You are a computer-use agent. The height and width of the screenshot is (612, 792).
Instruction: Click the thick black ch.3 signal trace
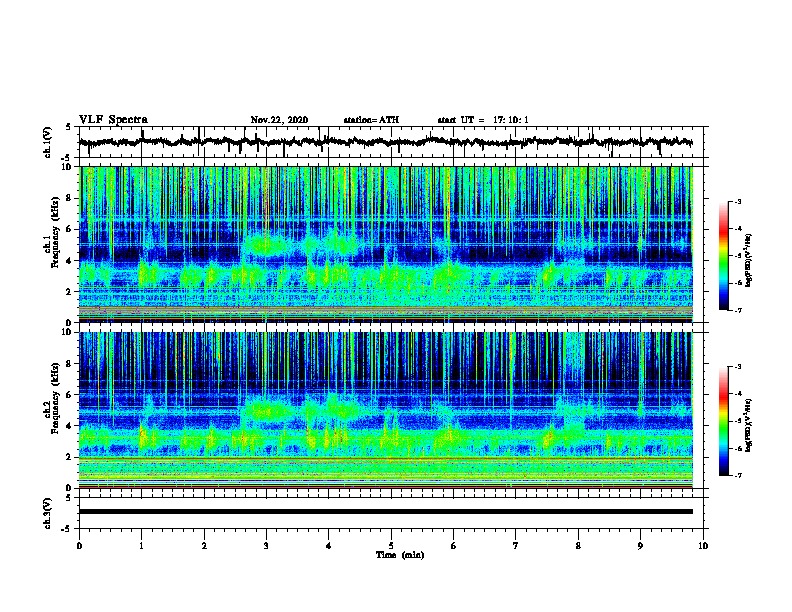point(386,512)
